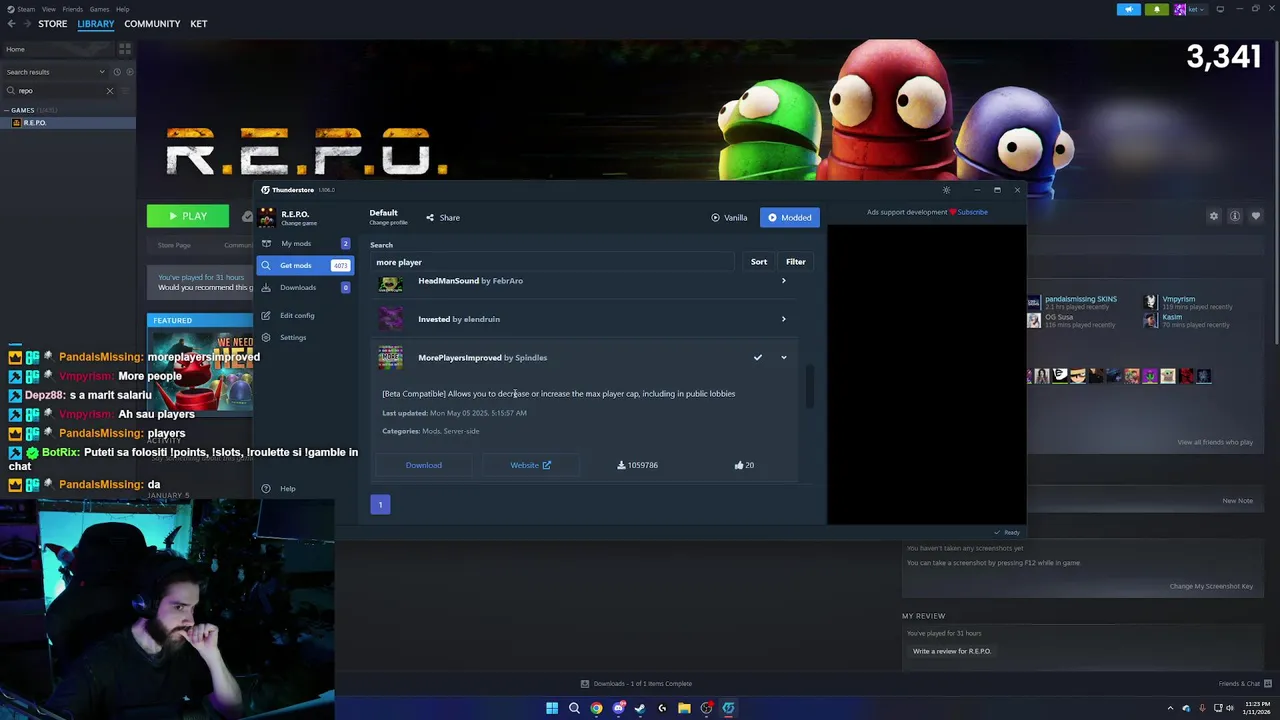Open My mods in Thunderstore sidebar
The height and width of the screenshot is (720, 1280).
tap(304, 243)
